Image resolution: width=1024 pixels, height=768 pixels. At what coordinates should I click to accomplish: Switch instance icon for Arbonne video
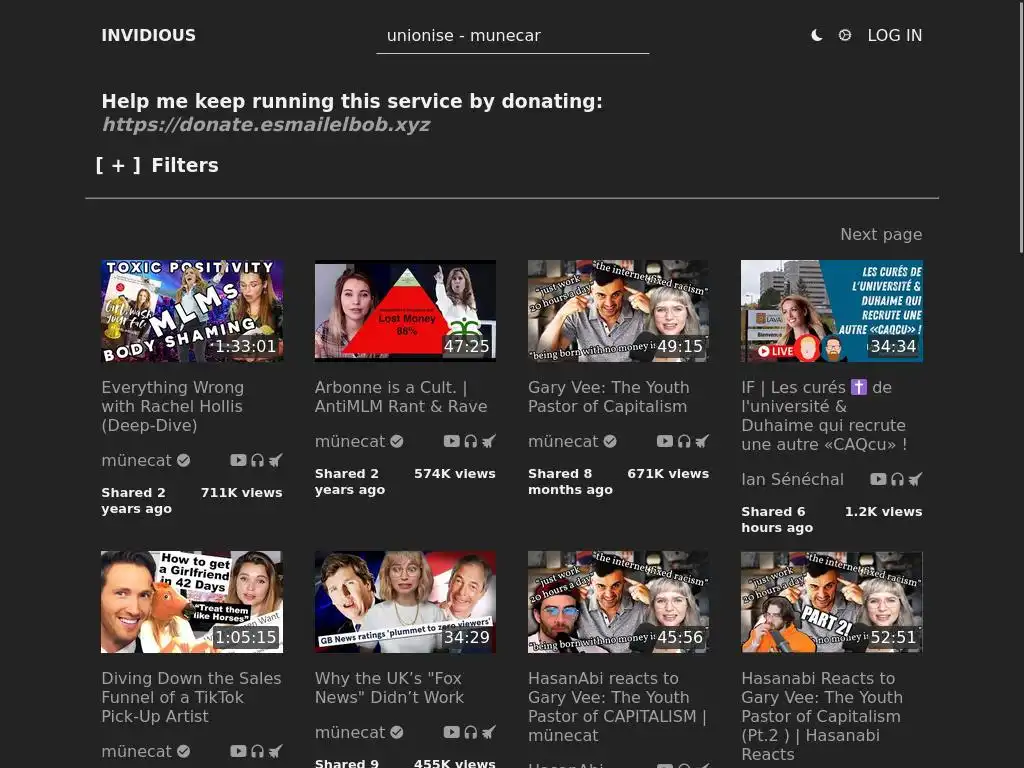[x=488, y=441]
